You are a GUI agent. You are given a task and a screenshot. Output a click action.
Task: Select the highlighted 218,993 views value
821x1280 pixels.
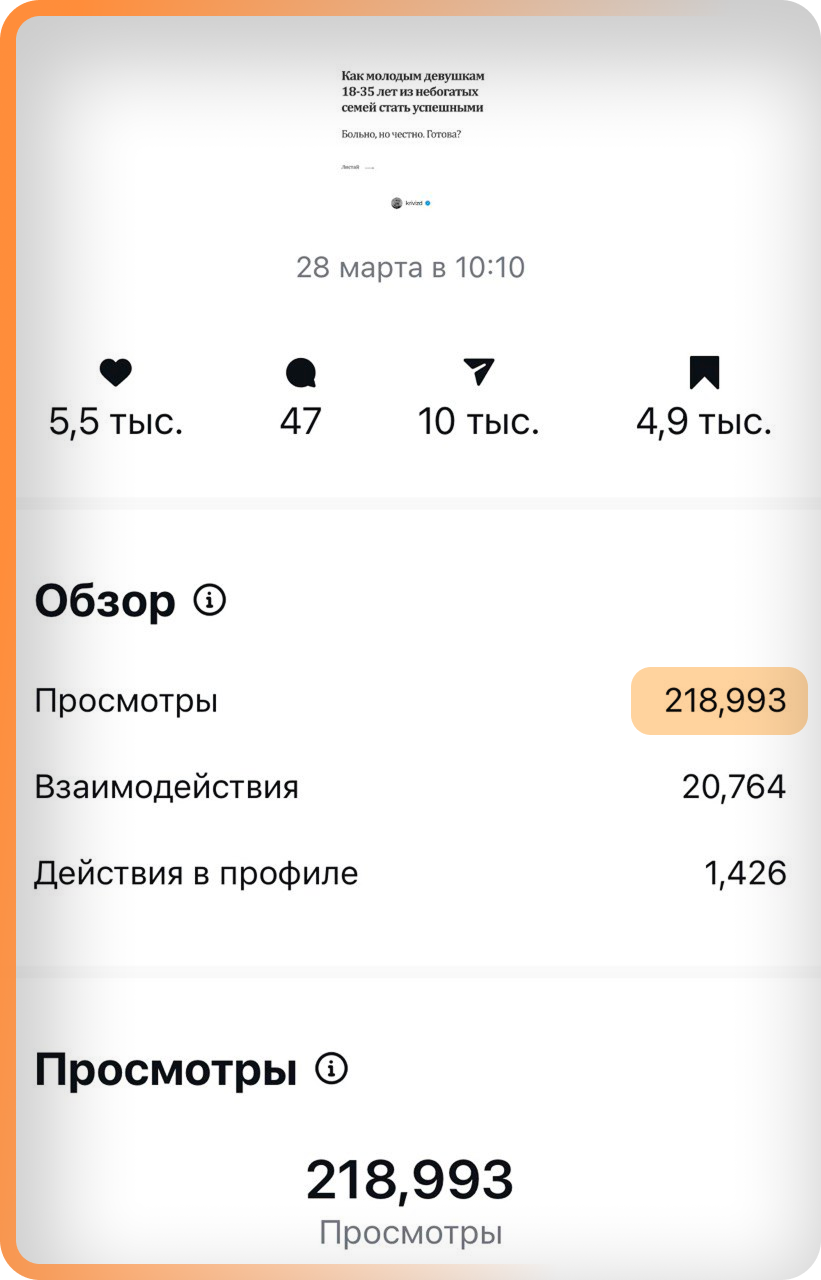point(719,701)
